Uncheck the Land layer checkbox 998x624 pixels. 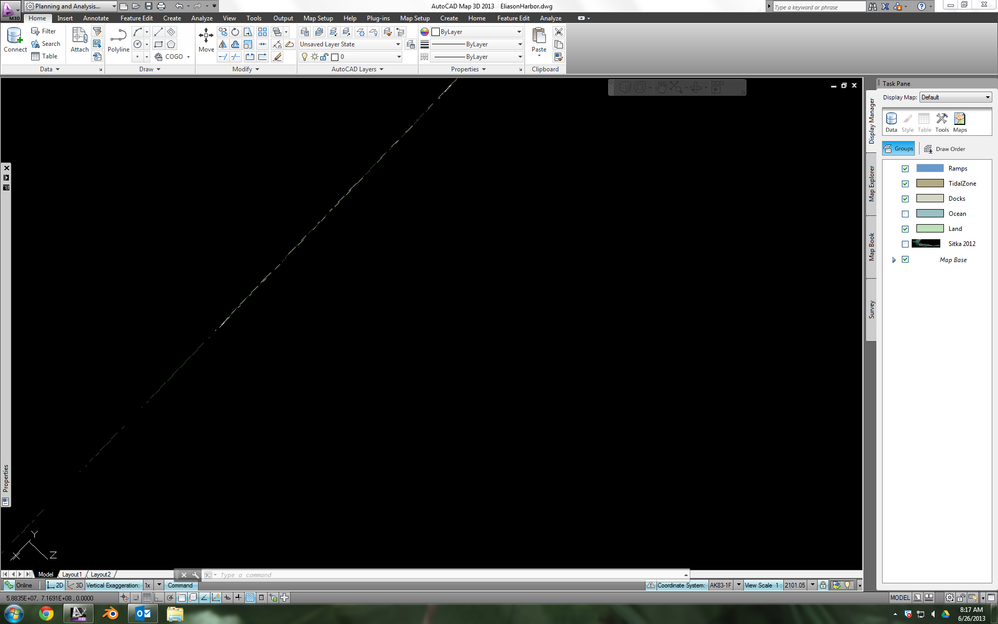(905, 229)
